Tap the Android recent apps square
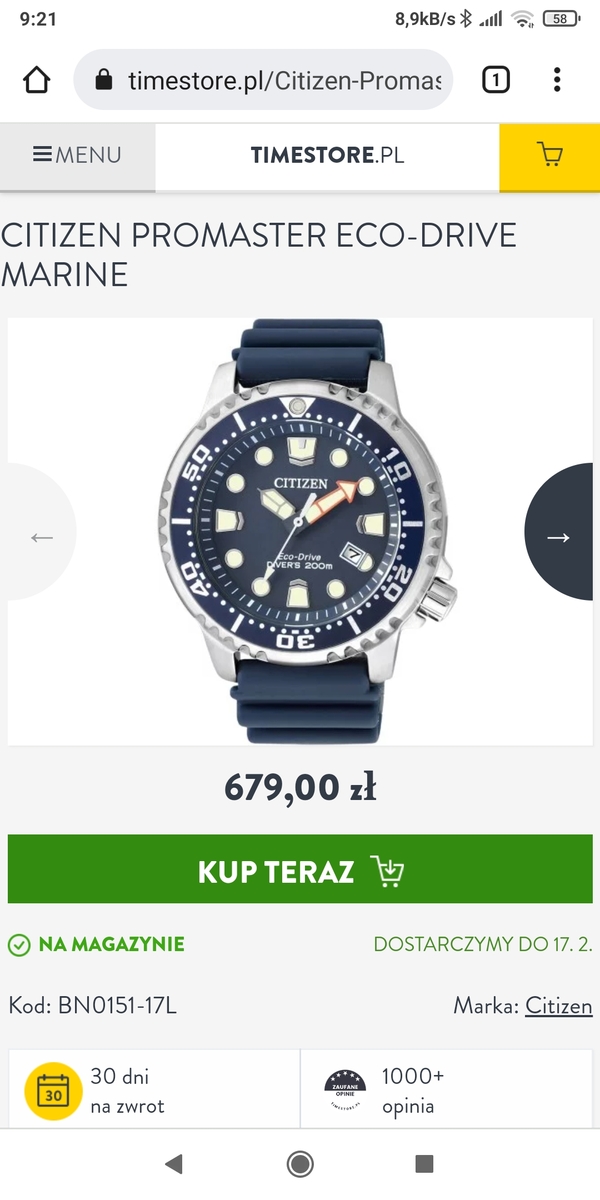Image resolution: width=600 pixels, height=1200 pixels. 424,1163
